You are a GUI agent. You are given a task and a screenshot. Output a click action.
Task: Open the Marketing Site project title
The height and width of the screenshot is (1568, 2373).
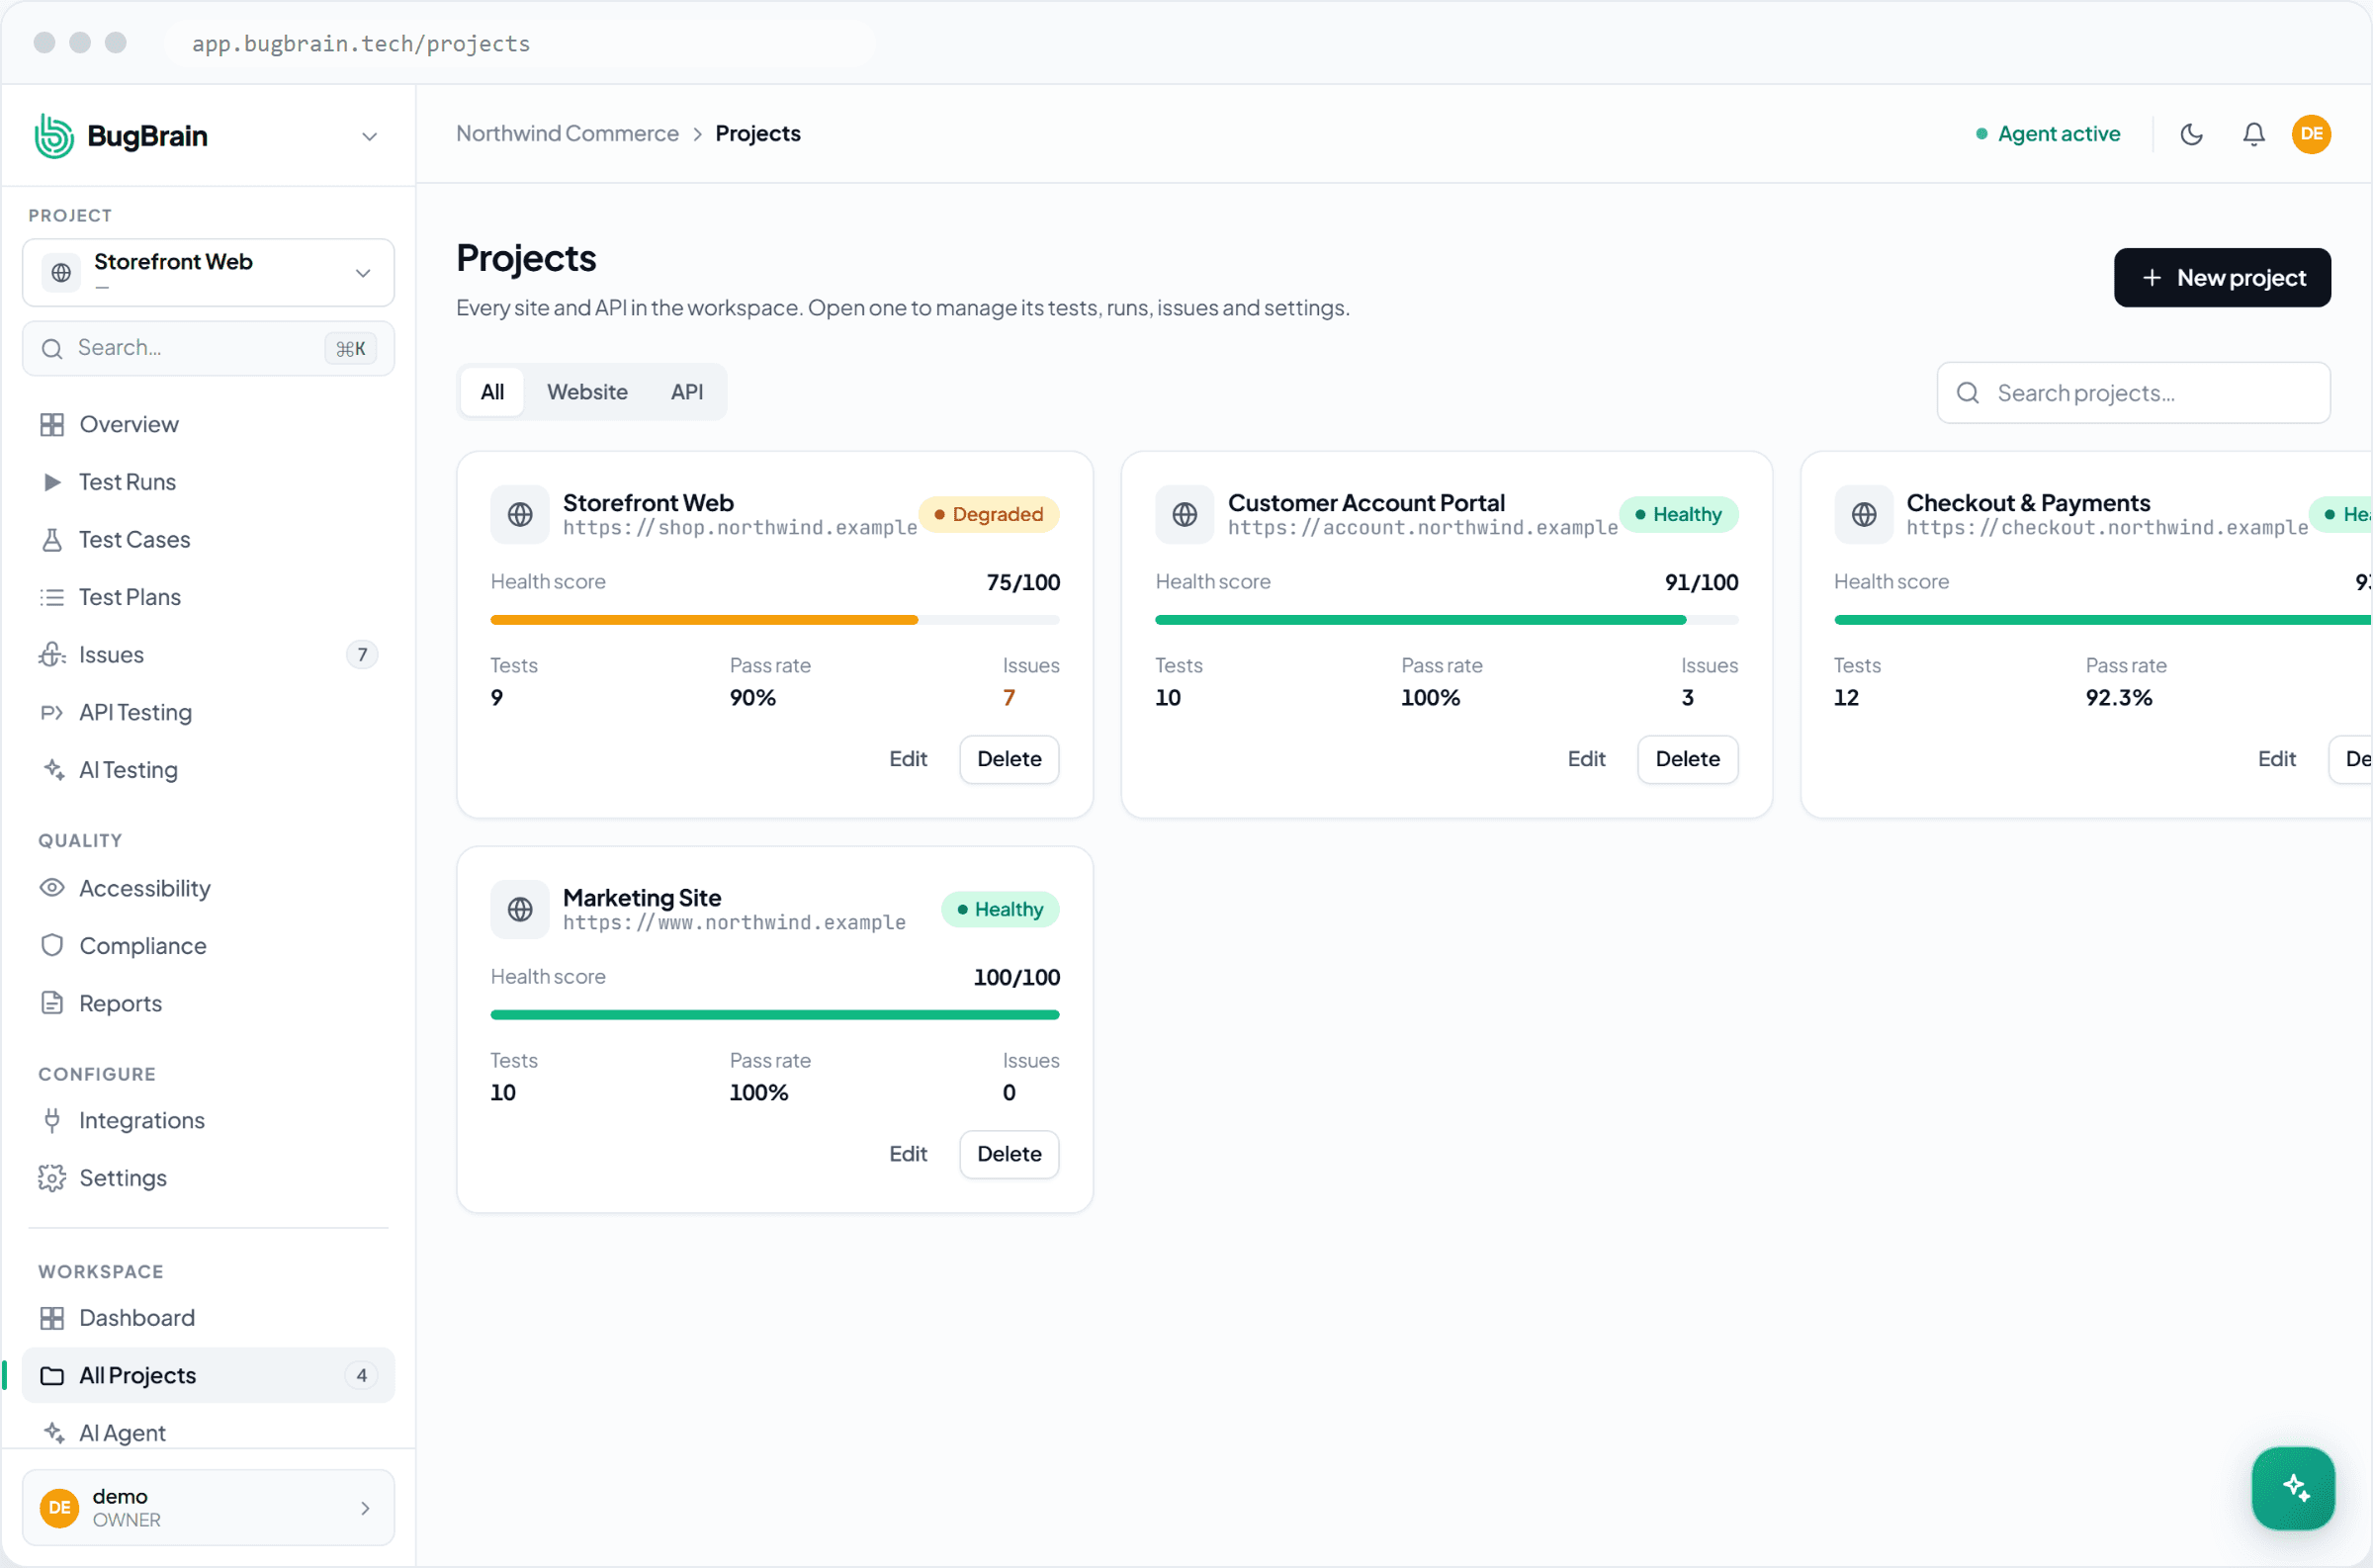(x=642, y=897)
